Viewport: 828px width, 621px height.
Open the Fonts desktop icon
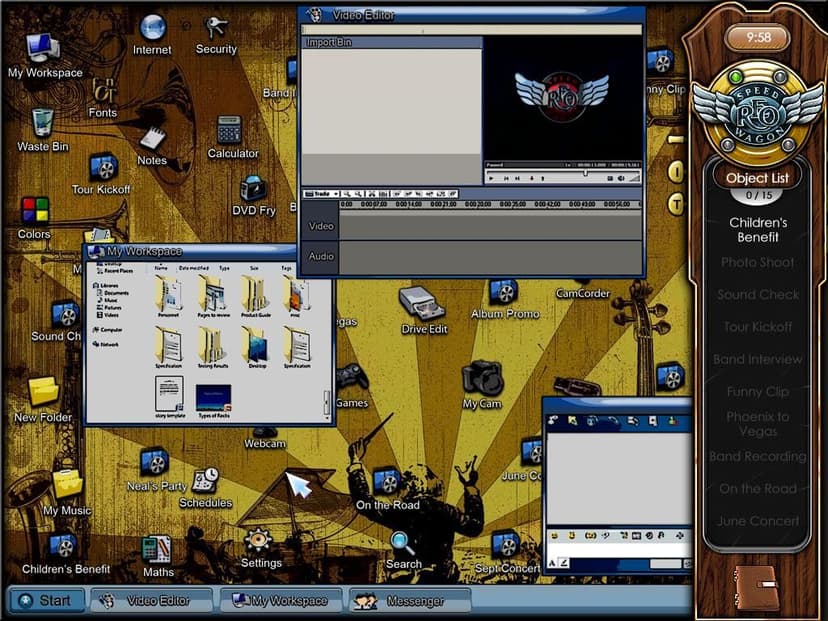point(102,90)
